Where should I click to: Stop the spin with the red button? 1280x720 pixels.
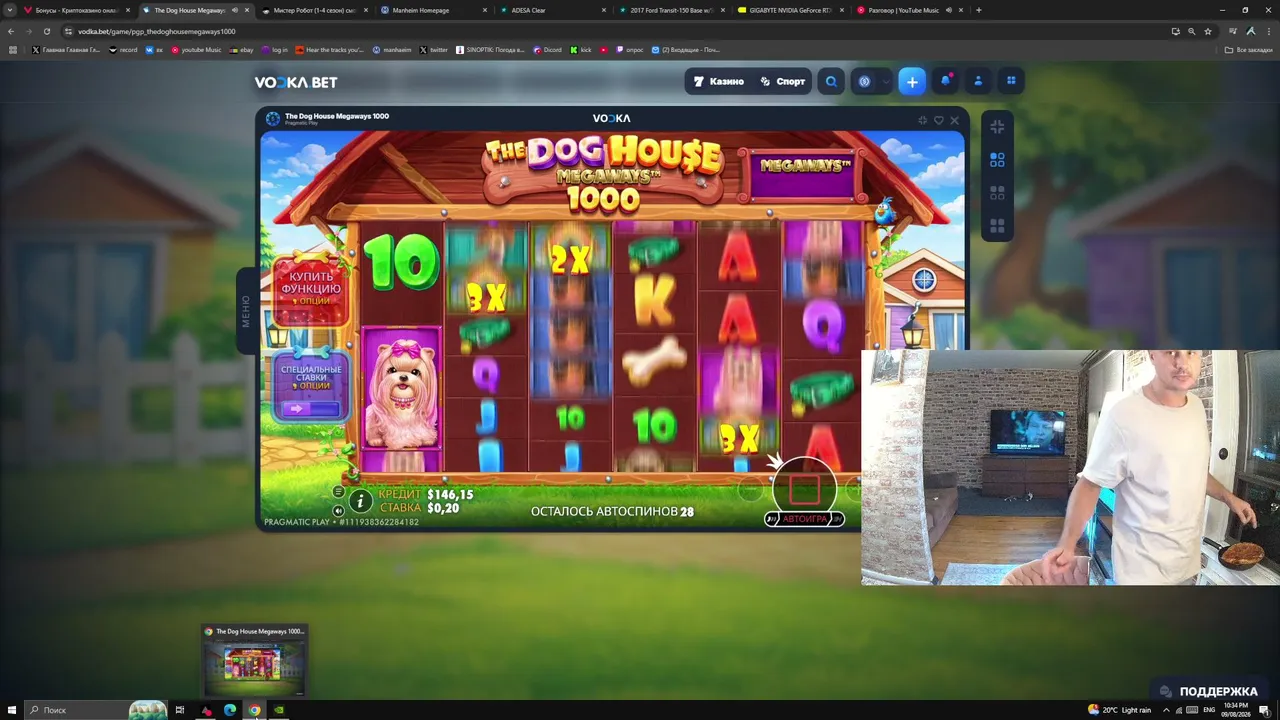(805, 488)
